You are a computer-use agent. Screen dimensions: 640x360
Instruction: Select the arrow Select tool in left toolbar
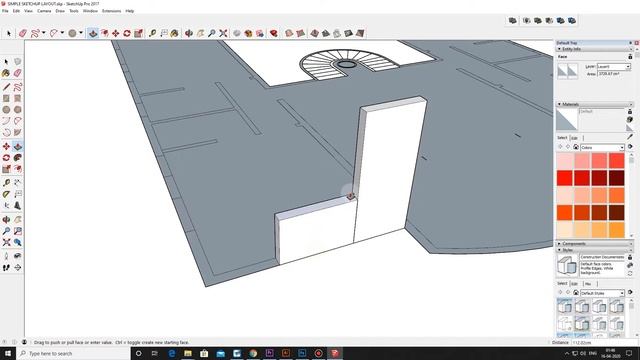point(6,62)
